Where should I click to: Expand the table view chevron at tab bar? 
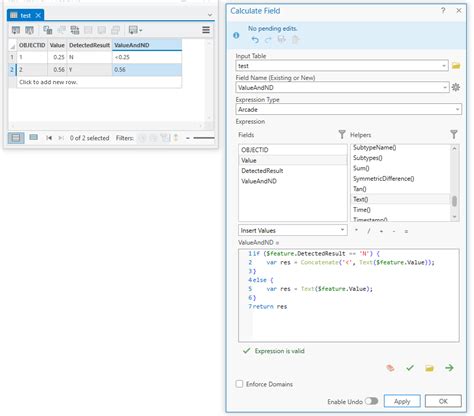pos(210,15)
